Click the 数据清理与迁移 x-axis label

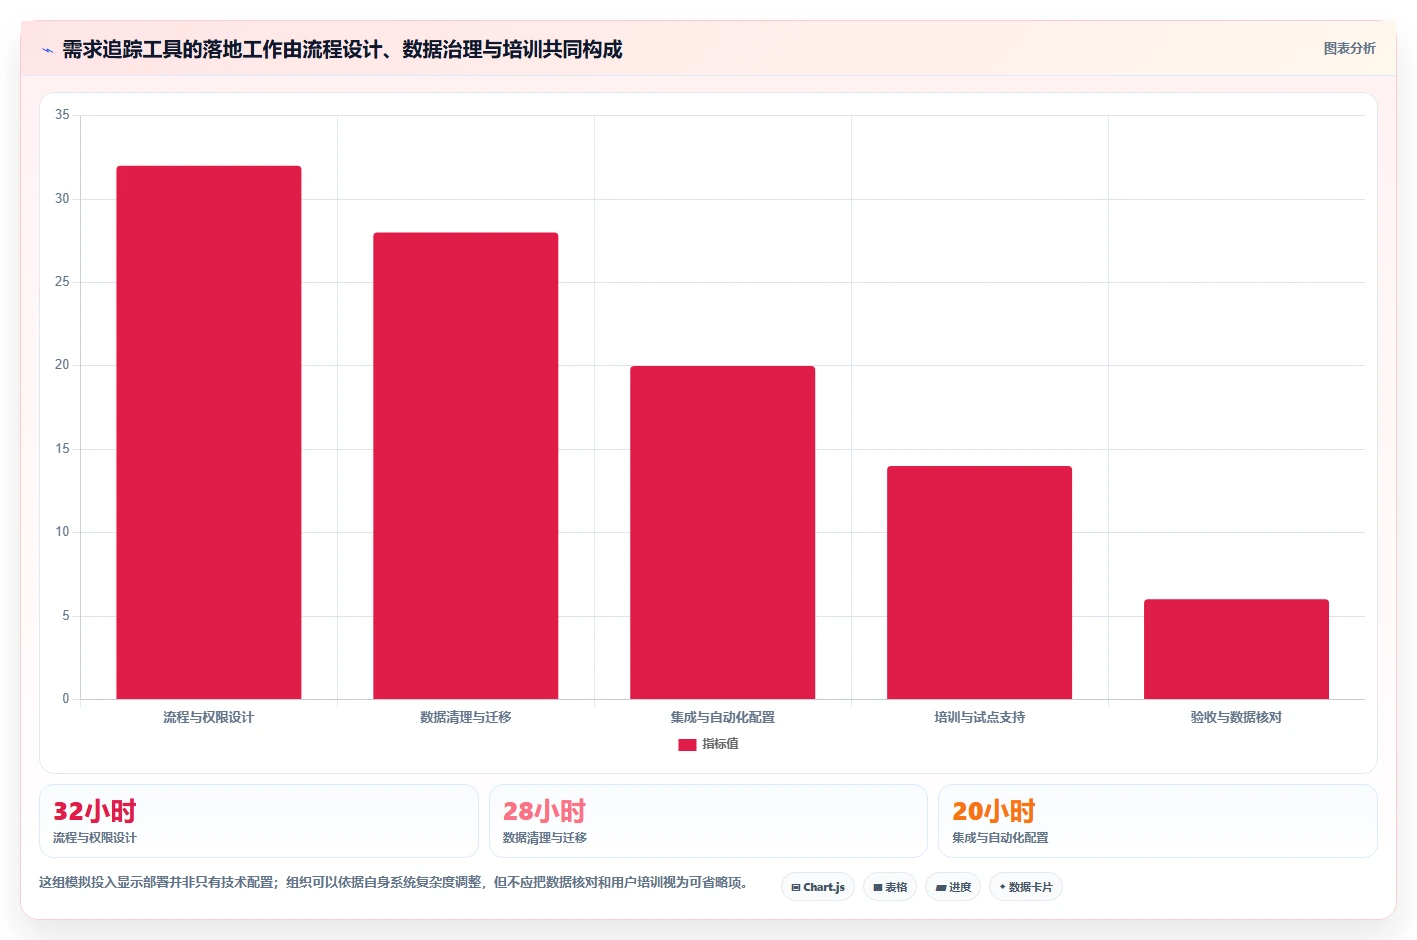coord(466,717)
